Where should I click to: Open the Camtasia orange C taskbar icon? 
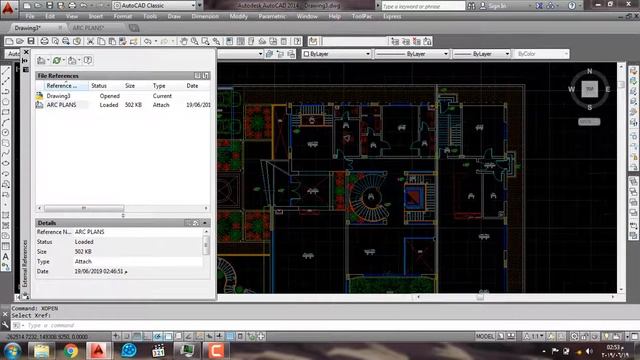216,351
